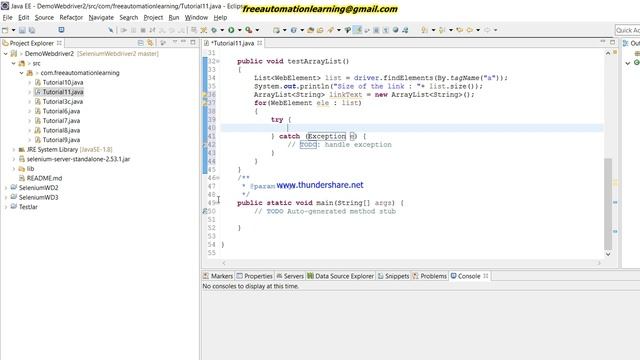Viewport: 640px width, 360px height.
Task: Click in the Quick Access field
Action: [628, 30]
